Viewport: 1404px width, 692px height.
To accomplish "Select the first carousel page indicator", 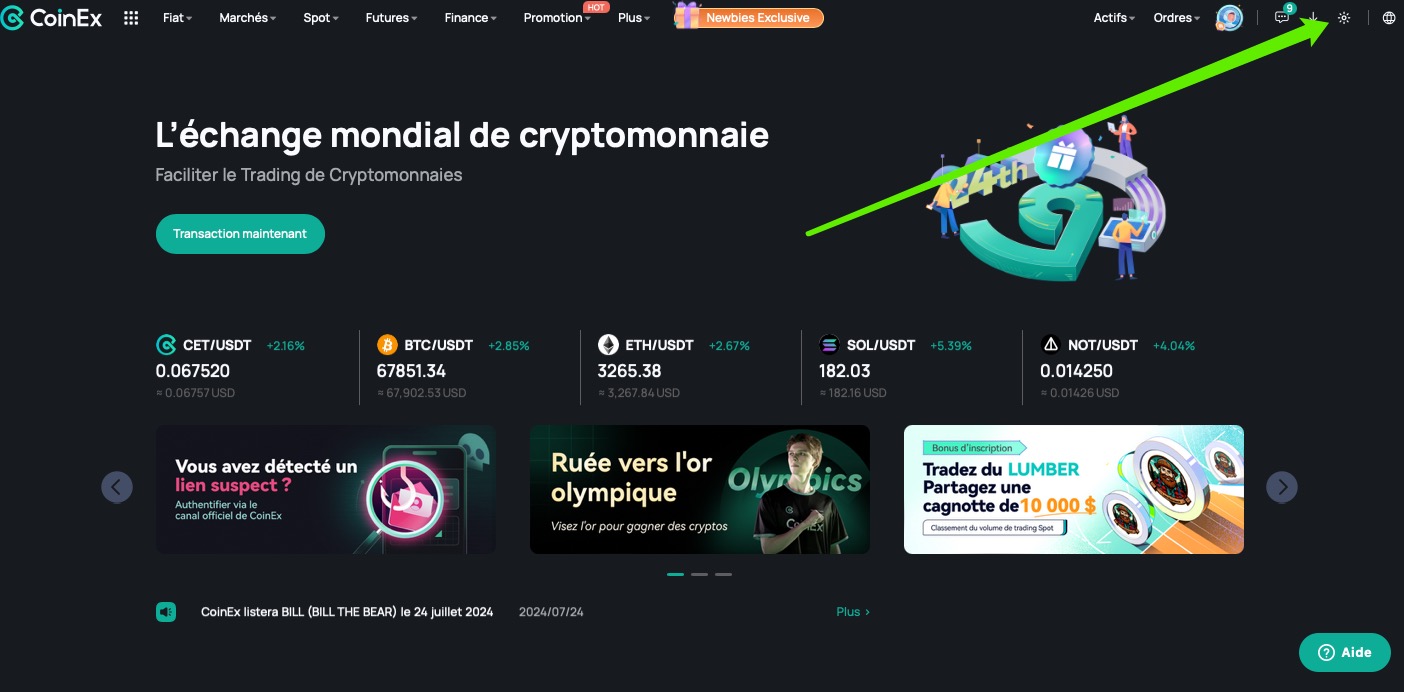I will point(675,574).
